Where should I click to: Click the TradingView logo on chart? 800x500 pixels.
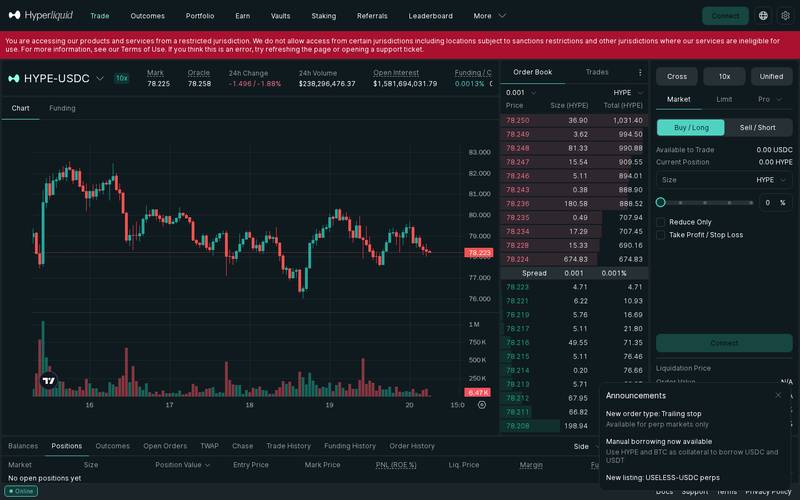(49, 381)
